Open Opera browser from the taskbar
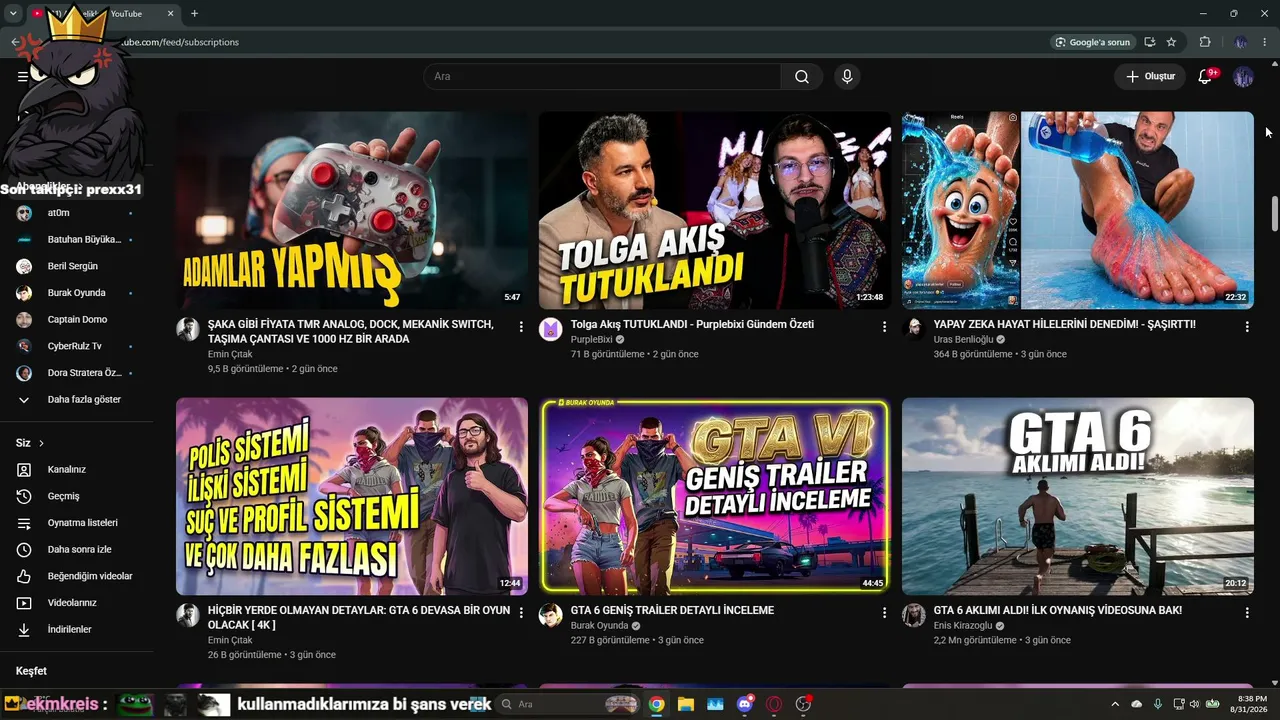The height and width of the screenshot is (720, 1280). (774, 704)
